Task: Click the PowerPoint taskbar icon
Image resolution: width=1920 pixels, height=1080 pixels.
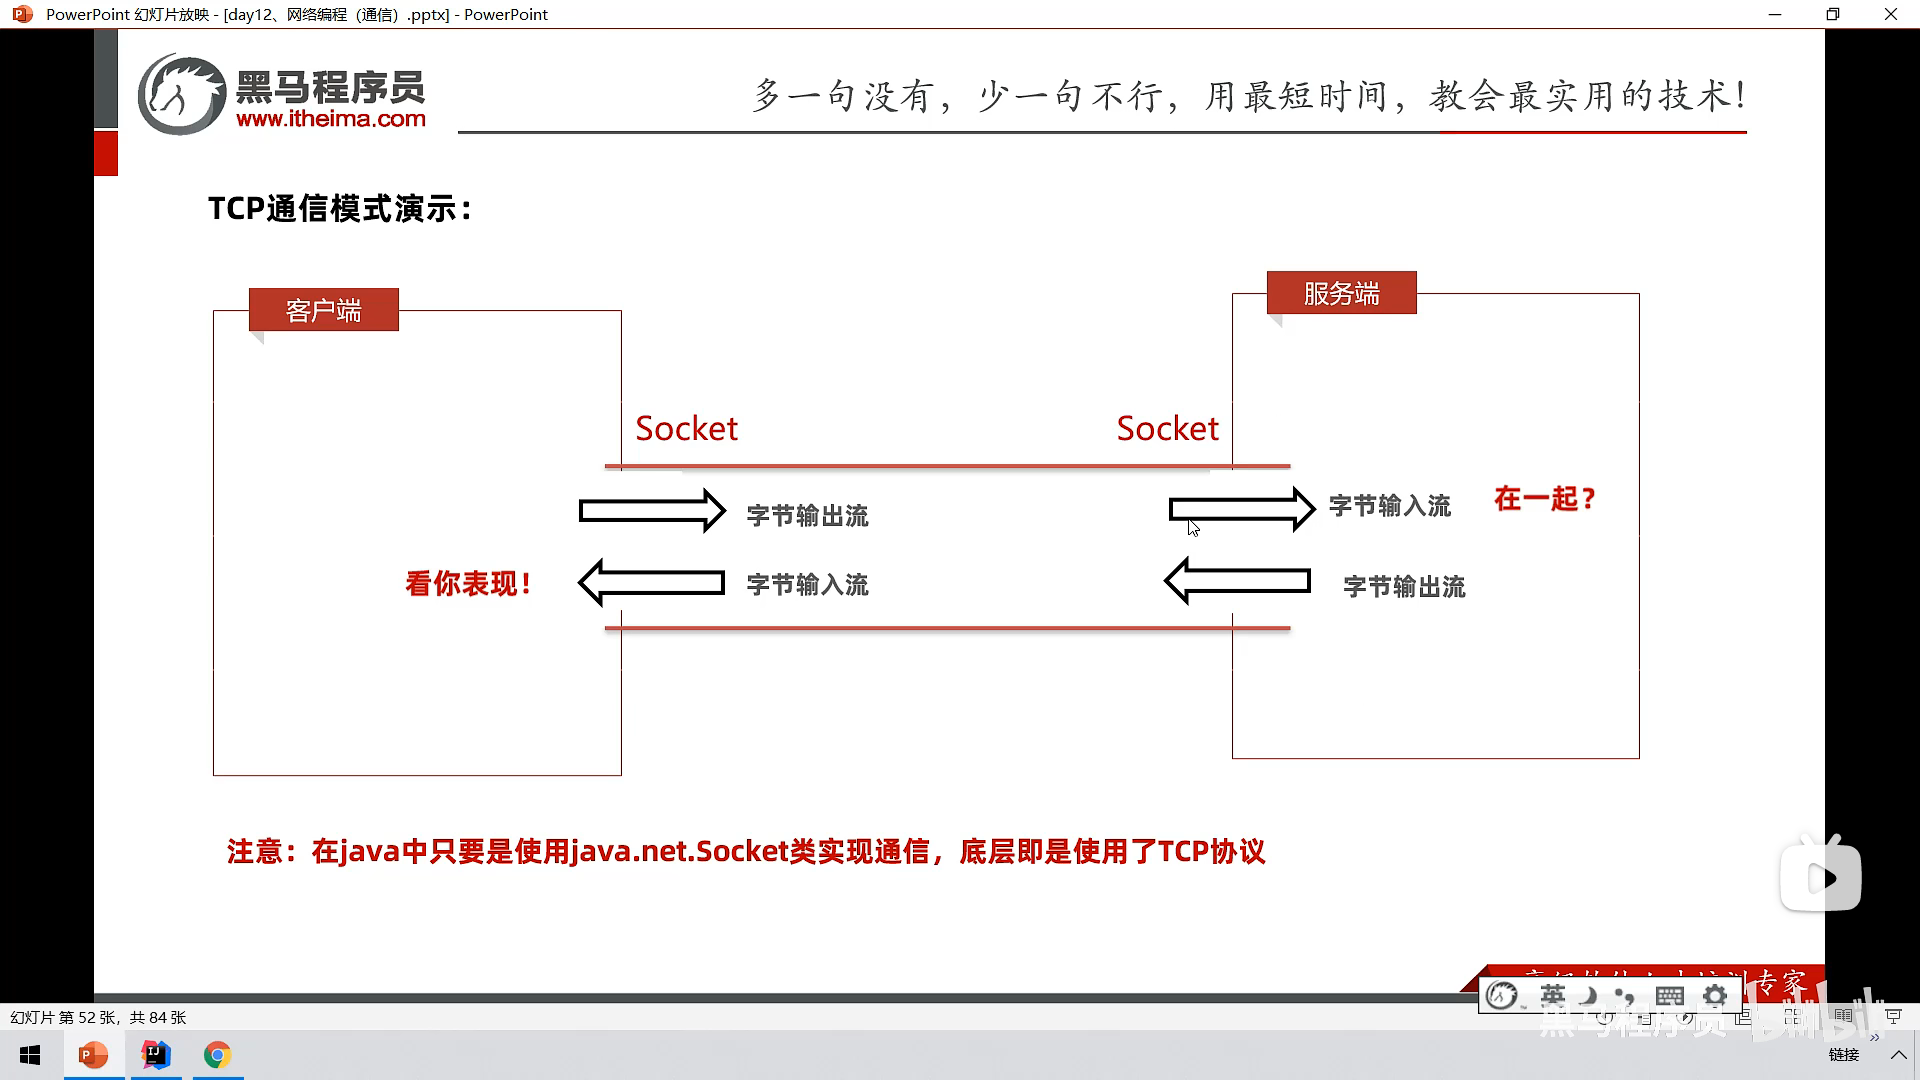Action: click(93, 1055)
